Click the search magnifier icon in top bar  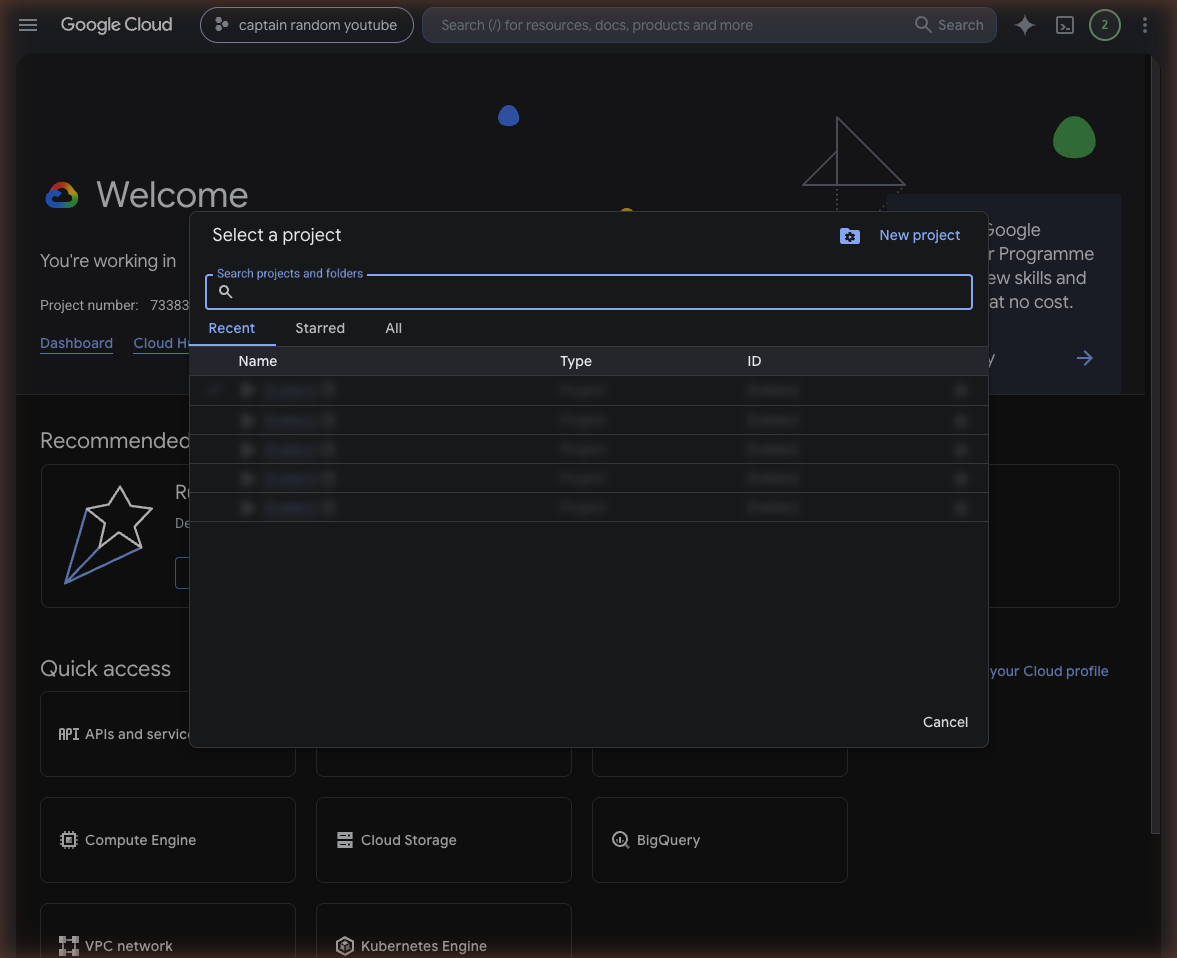pyautogui.click(x=923, y=25)
